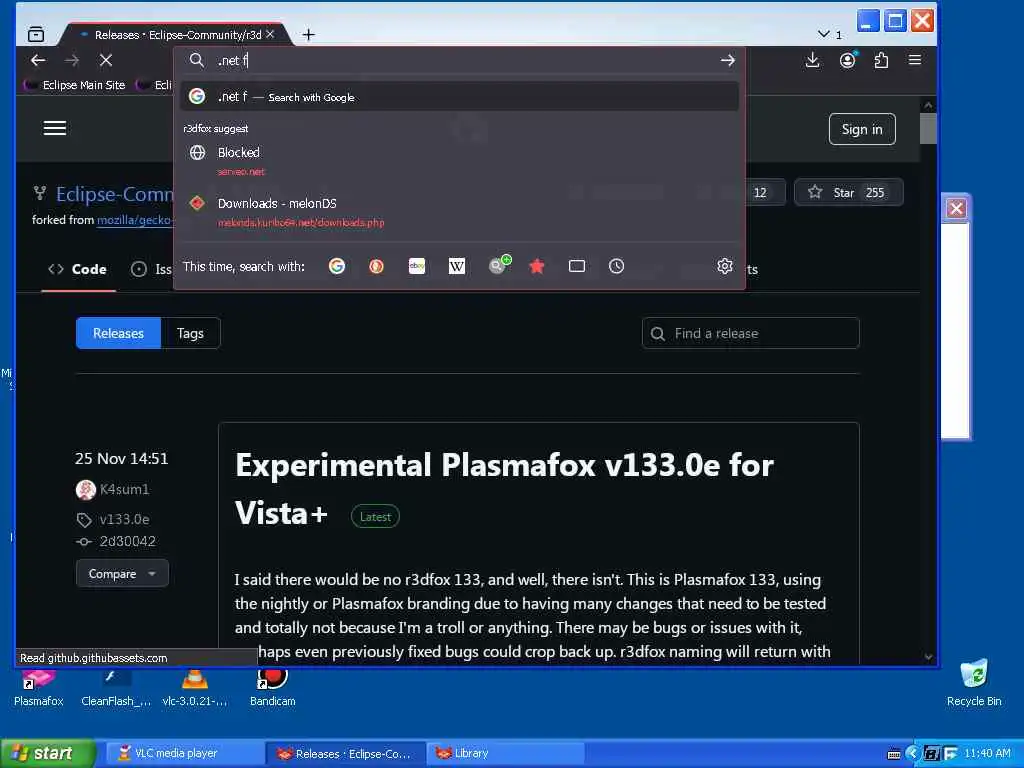
Task: Click the Plasmafox desktop shortcut
Action: click(x=38, y=687)
